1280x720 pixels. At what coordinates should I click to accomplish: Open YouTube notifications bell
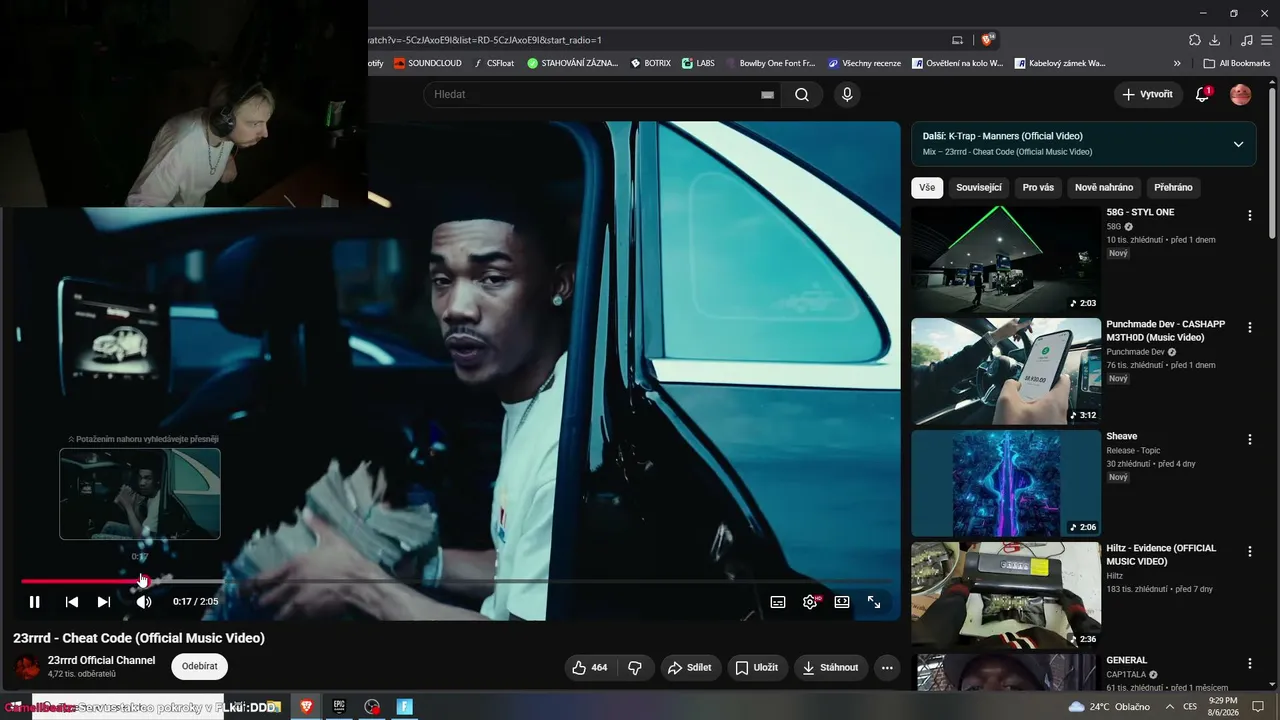point(1203,94)
